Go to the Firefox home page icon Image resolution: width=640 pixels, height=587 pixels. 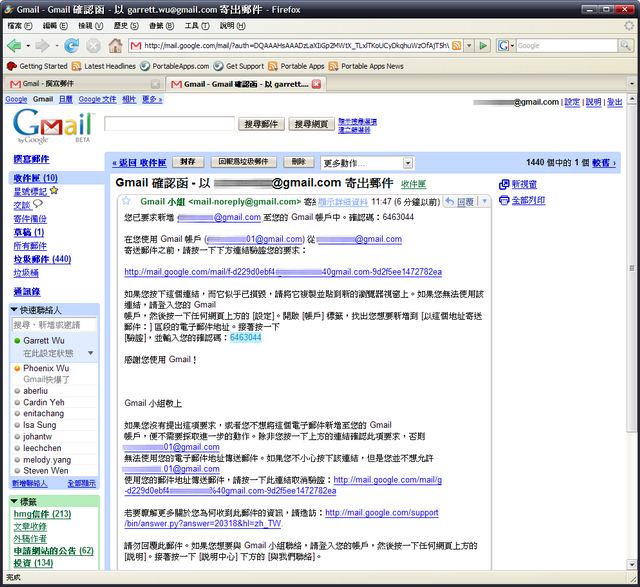pyautogui.click(x=116, y=45)
